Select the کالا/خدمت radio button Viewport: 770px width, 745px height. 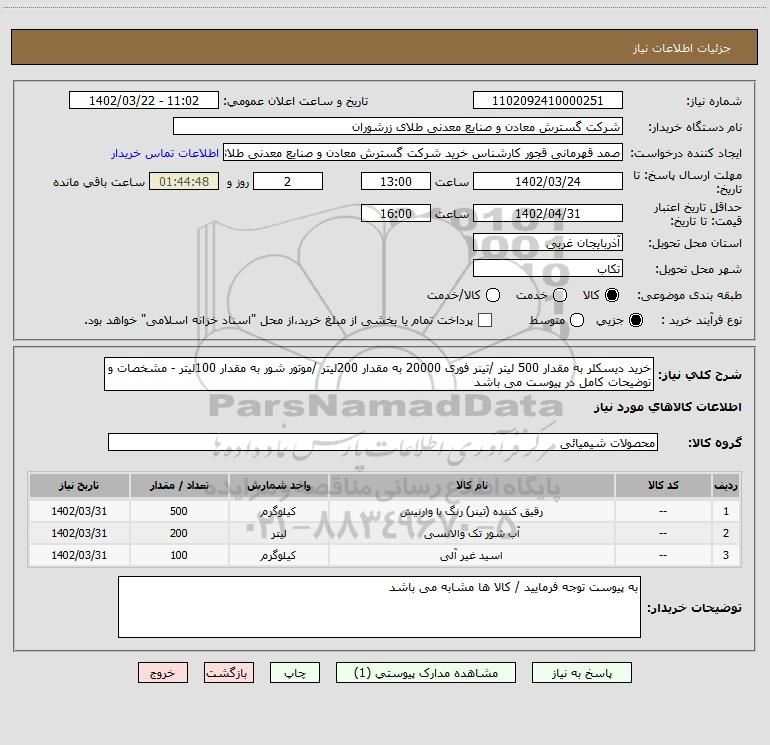[493, 295]
